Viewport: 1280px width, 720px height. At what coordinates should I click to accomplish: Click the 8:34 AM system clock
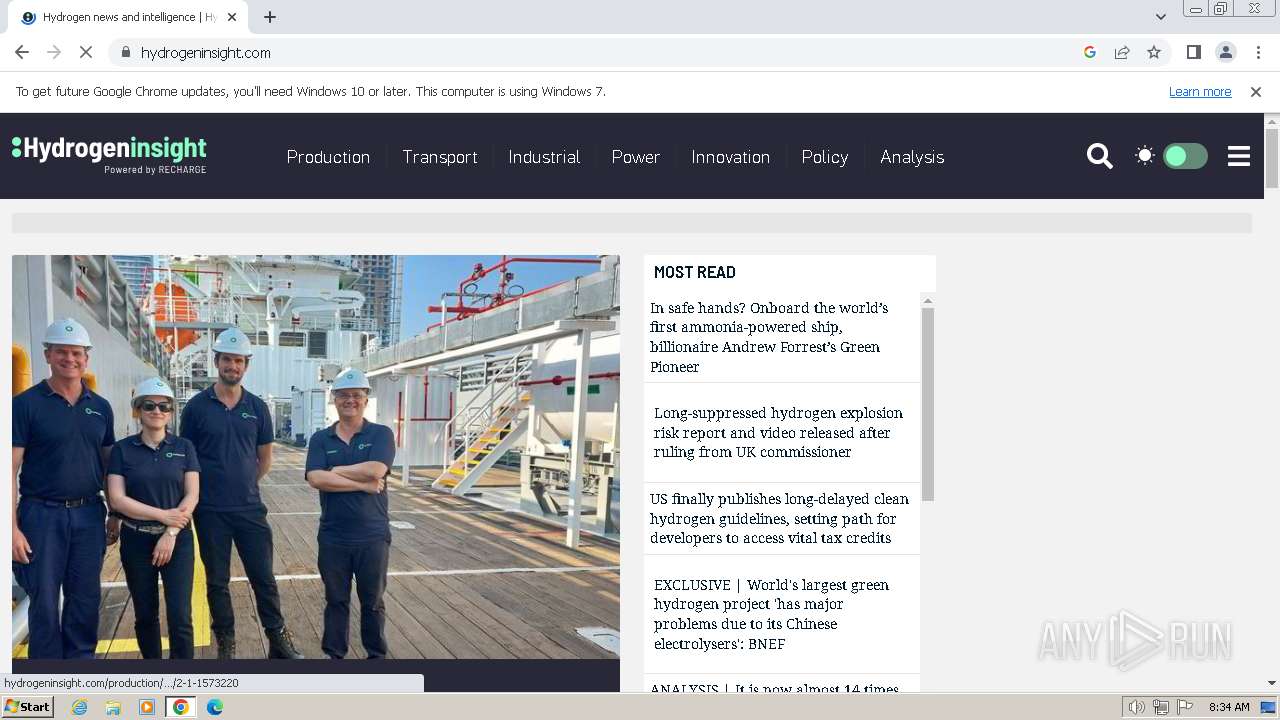[1229, 707]
